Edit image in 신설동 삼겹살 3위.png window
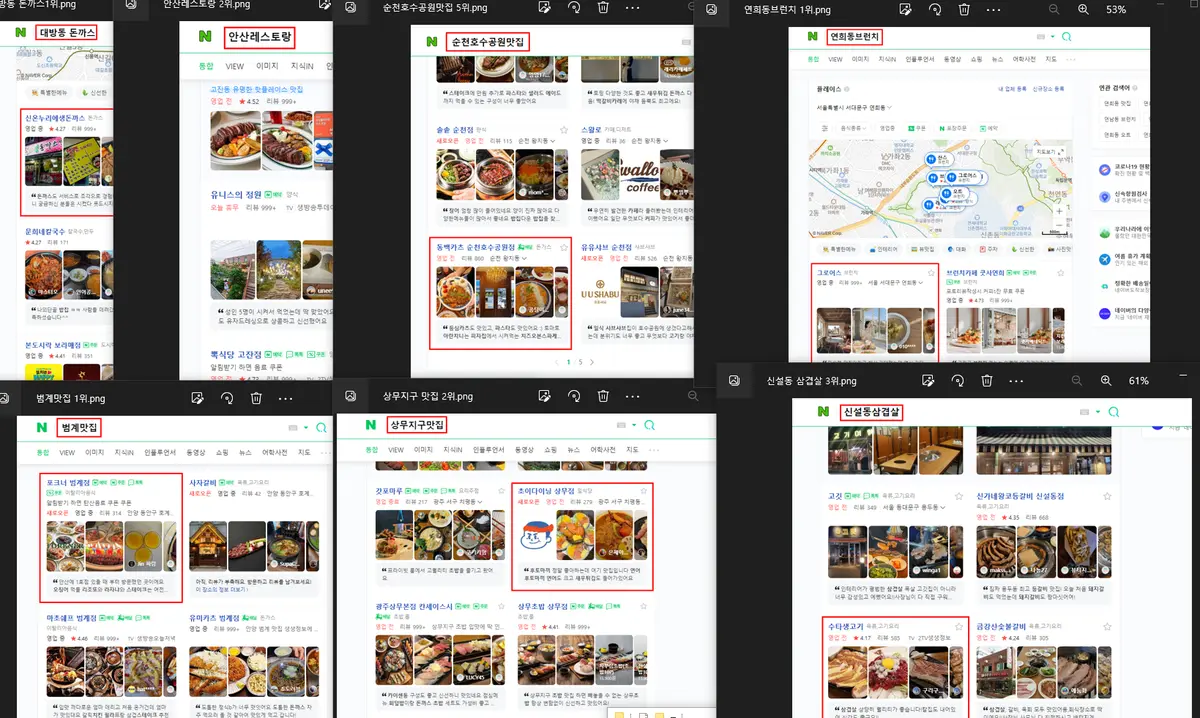Screen dimensions: 1200x718 [x=927, y=381]
